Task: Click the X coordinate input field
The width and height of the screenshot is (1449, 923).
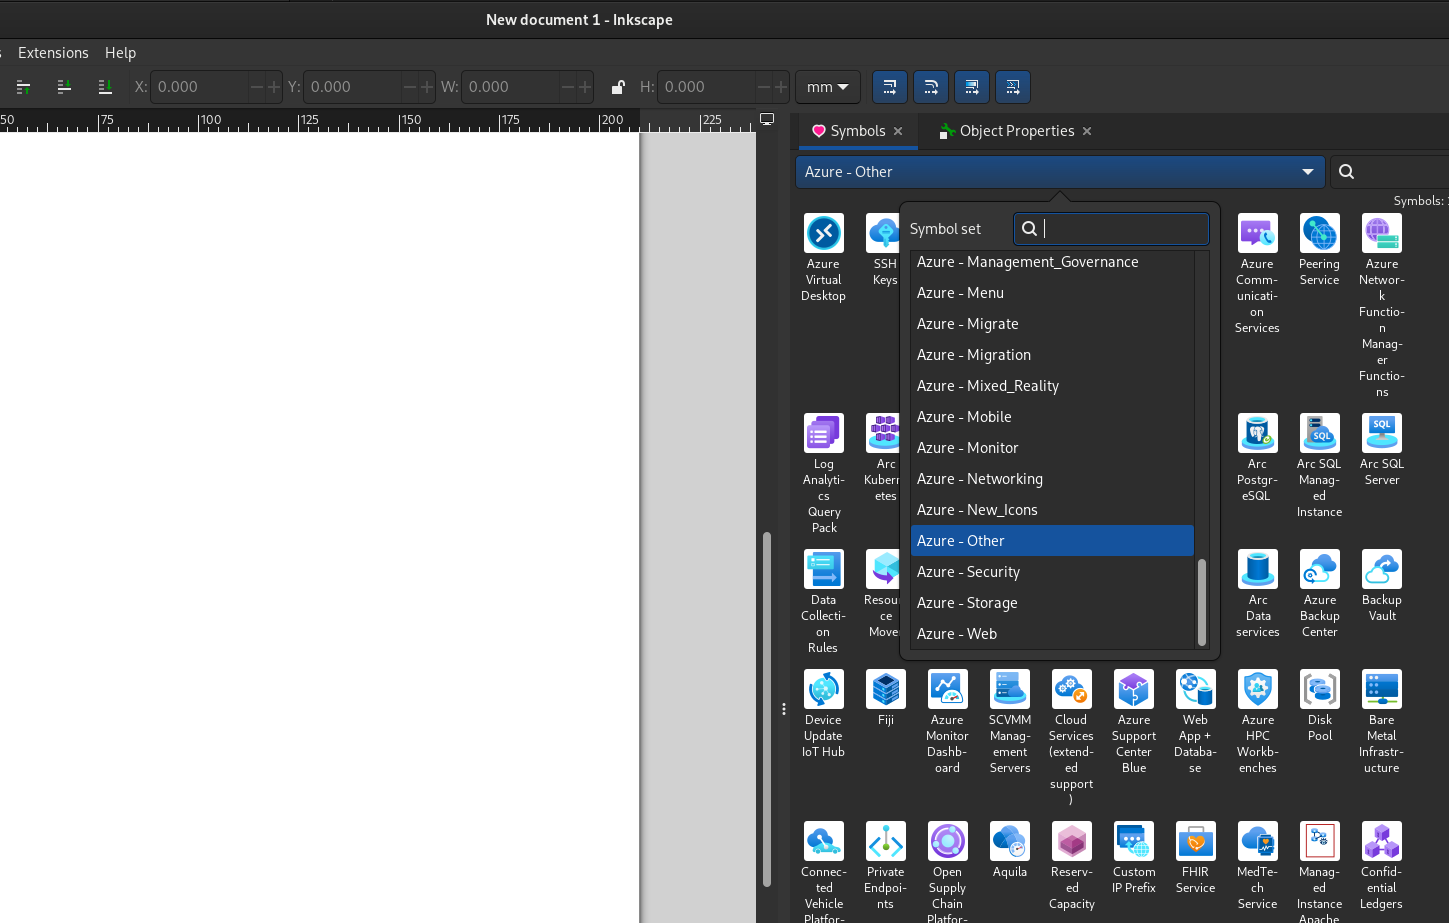Action: click(x=198, y=87)
